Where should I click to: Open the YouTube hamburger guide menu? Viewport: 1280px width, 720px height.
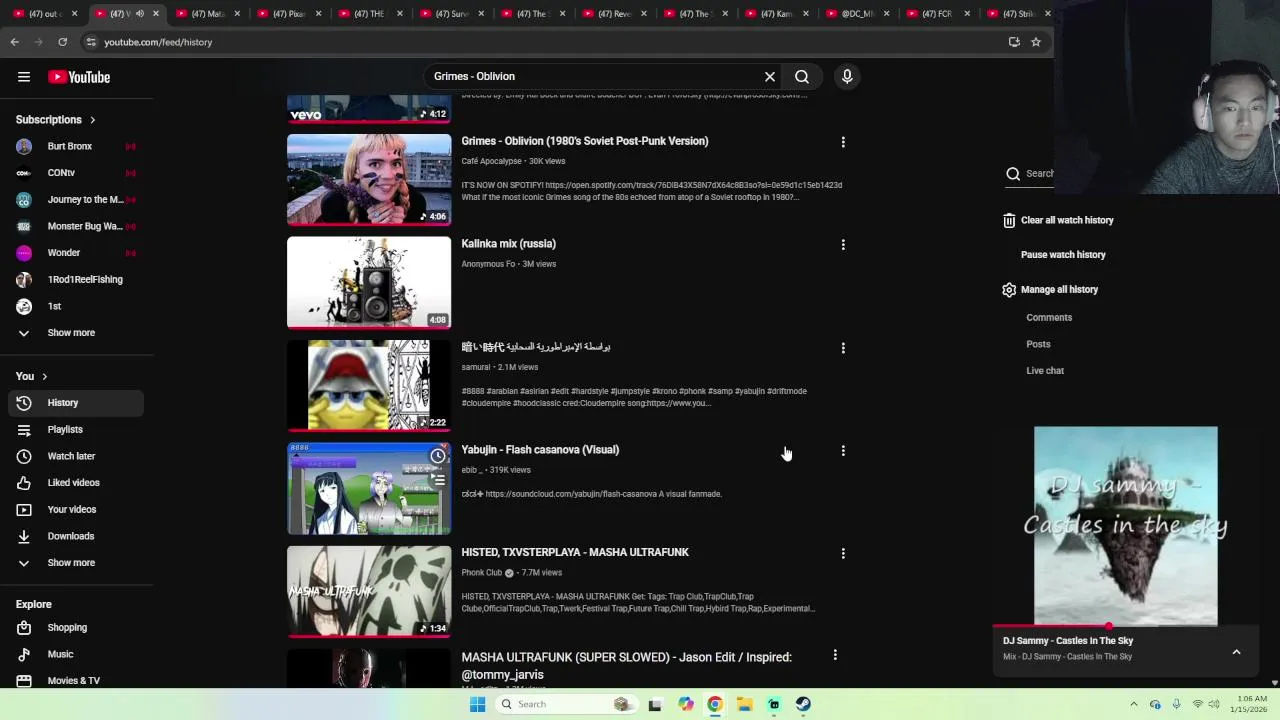click(x=24, y=77)
